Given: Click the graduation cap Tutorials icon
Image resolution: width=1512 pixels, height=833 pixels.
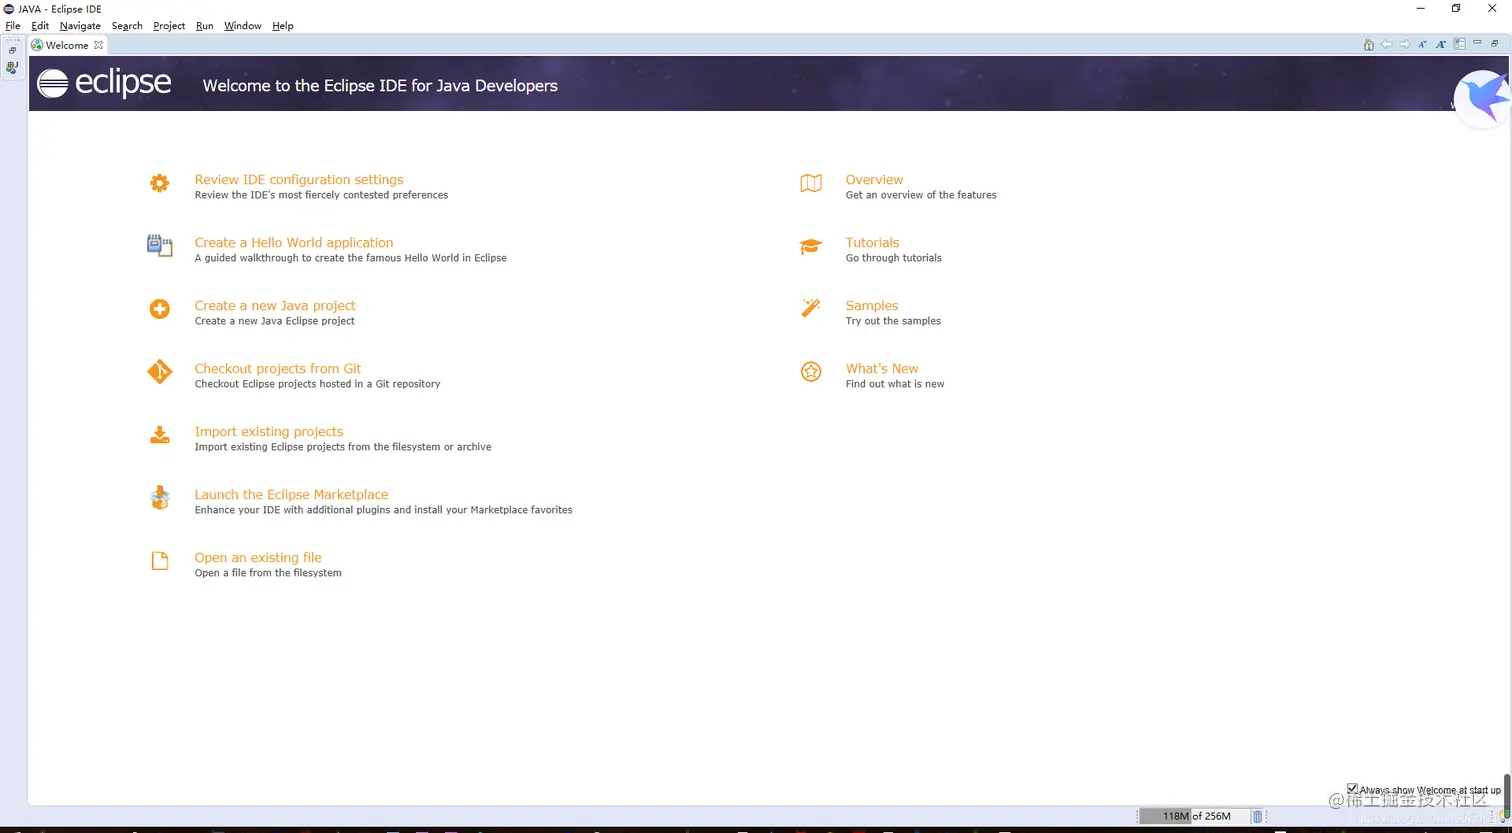Looking at the screenshot, I should tap(811, 246).
